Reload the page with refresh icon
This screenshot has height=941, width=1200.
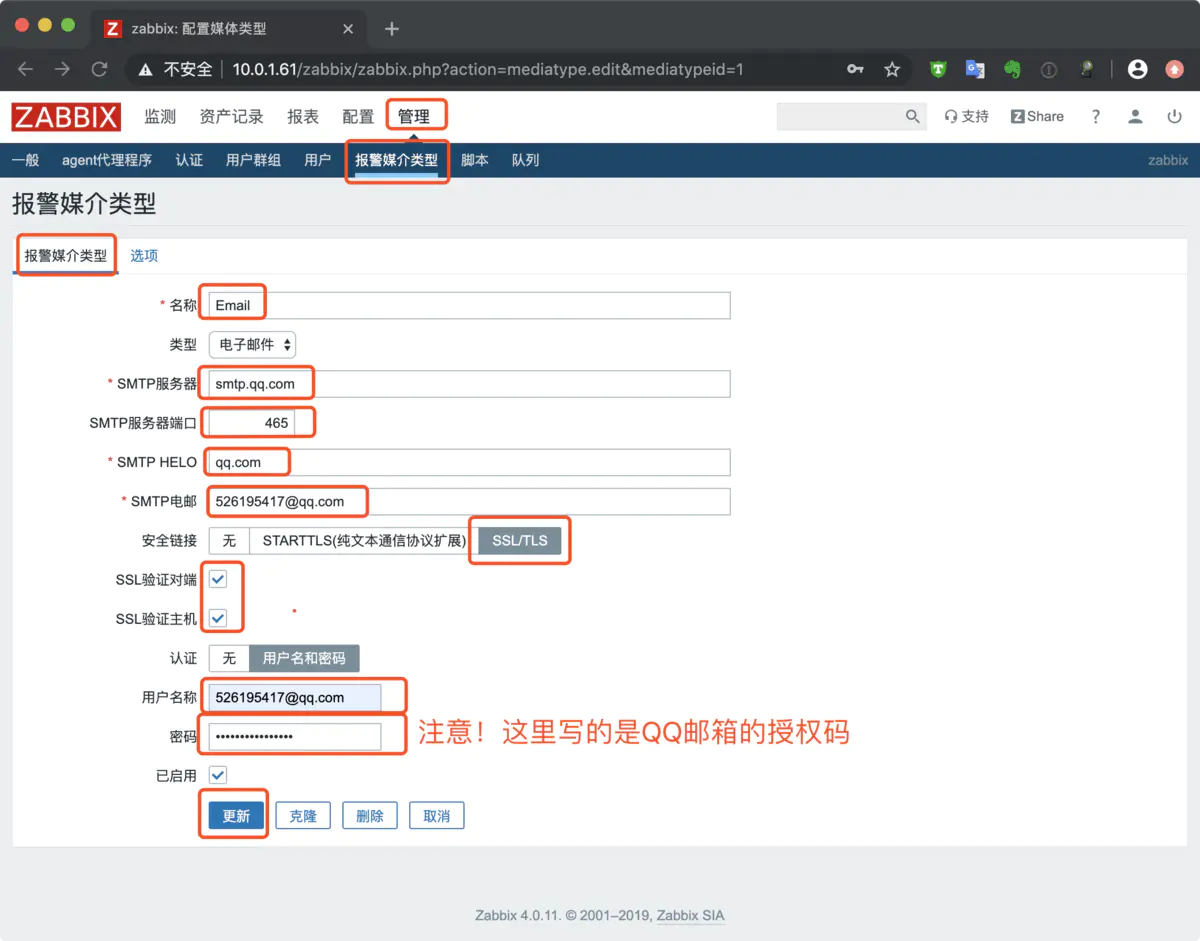(x=99, y=69)
